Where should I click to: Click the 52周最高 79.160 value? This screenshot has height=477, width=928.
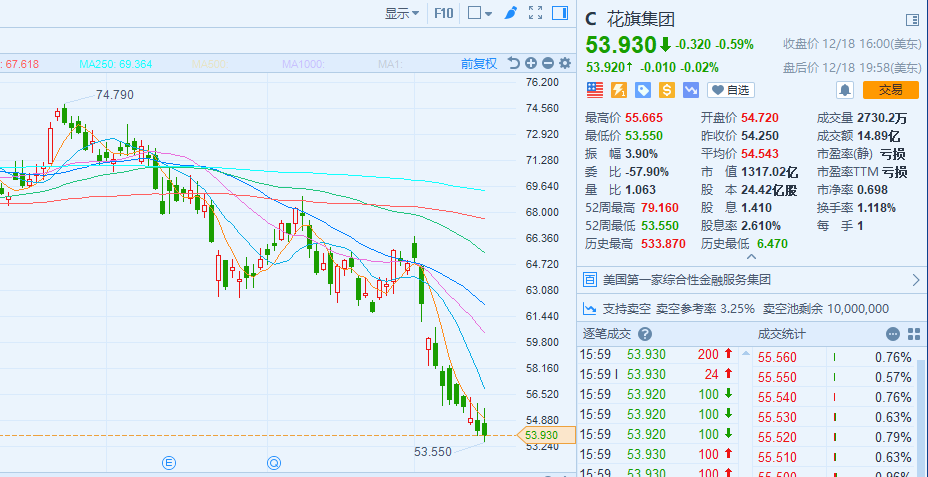pos(658,208)
